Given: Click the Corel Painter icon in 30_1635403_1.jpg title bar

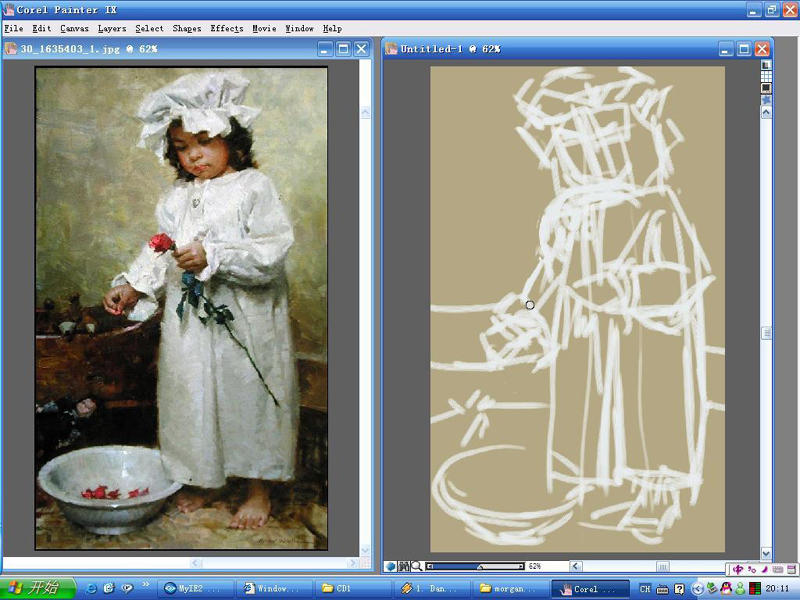Looking at the screenshot, I should [11, 49].
